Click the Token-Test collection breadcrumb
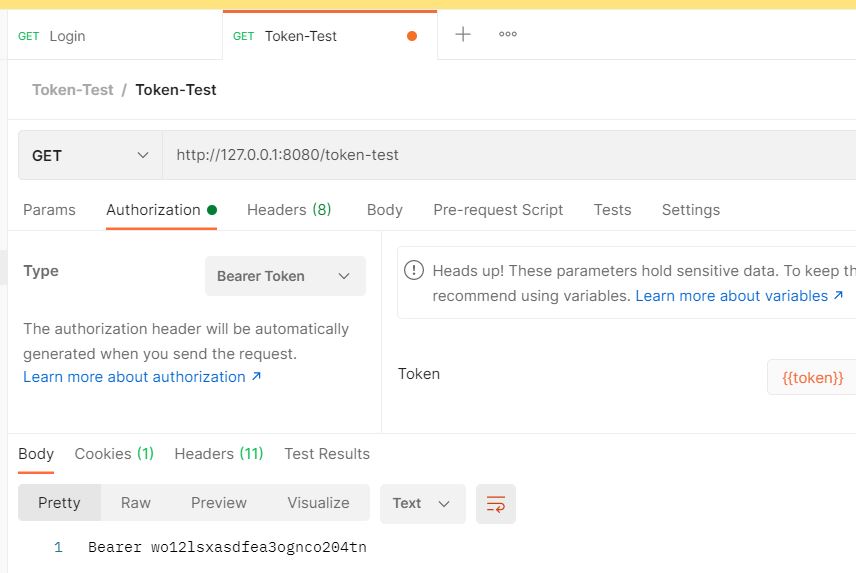Screen dimensions: 856x573 pyautogui.click(x=73, y=90)
